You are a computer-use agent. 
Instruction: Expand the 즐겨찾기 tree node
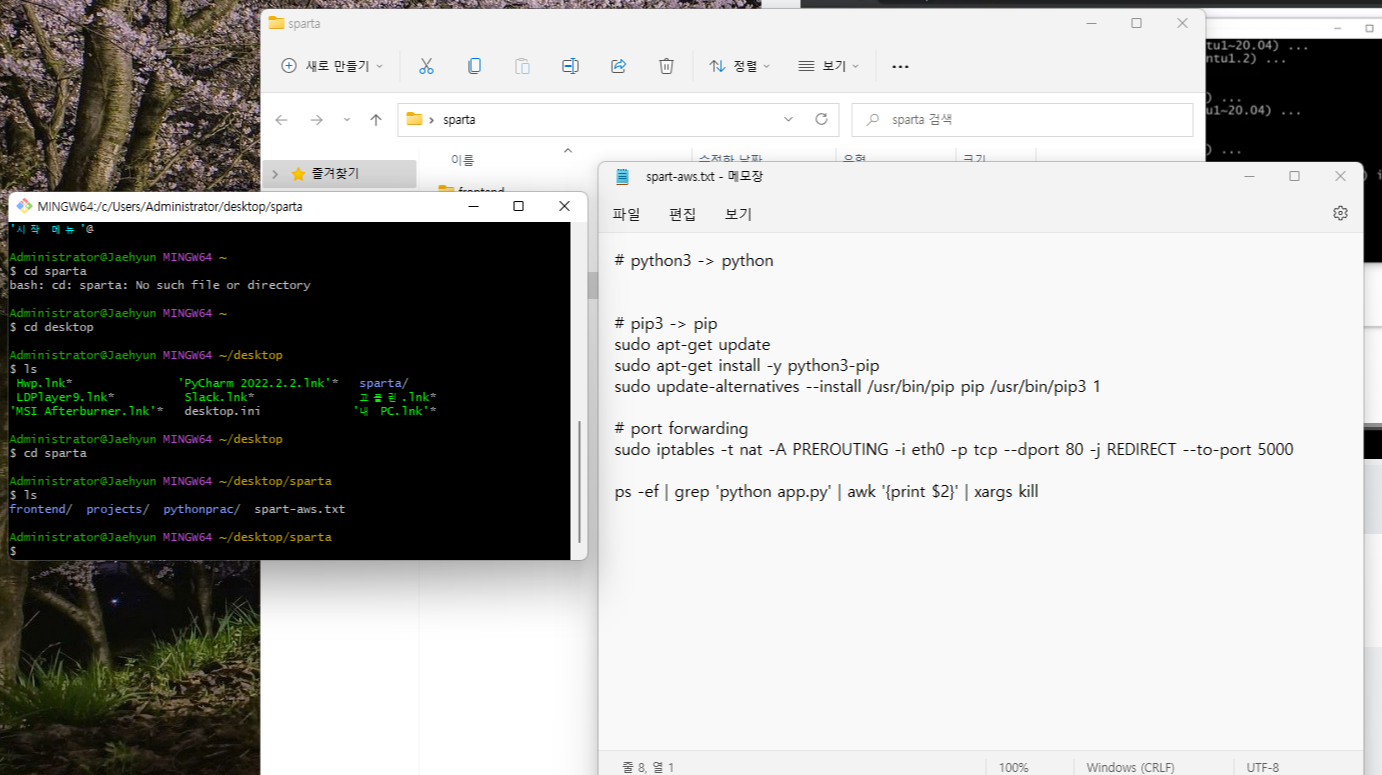tap(275, 174)
